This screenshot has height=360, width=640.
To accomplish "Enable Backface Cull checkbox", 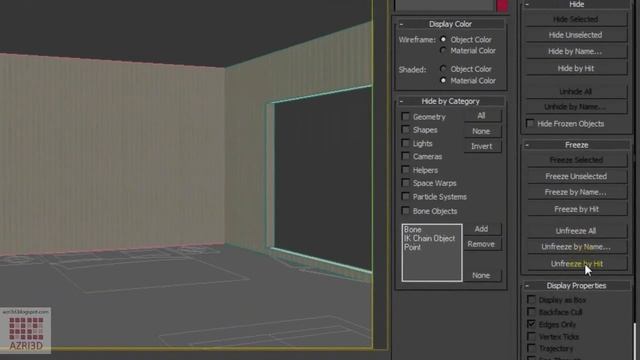I will click(x=531, y=312).
